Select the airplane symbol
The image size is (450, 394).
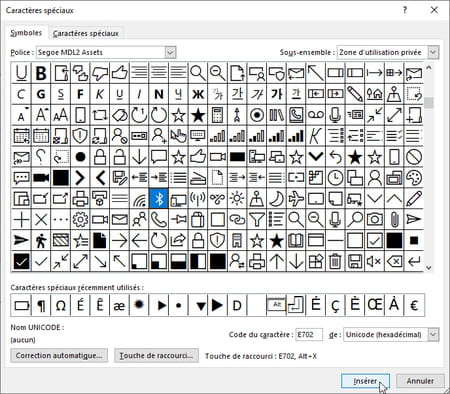click(296, 199)
